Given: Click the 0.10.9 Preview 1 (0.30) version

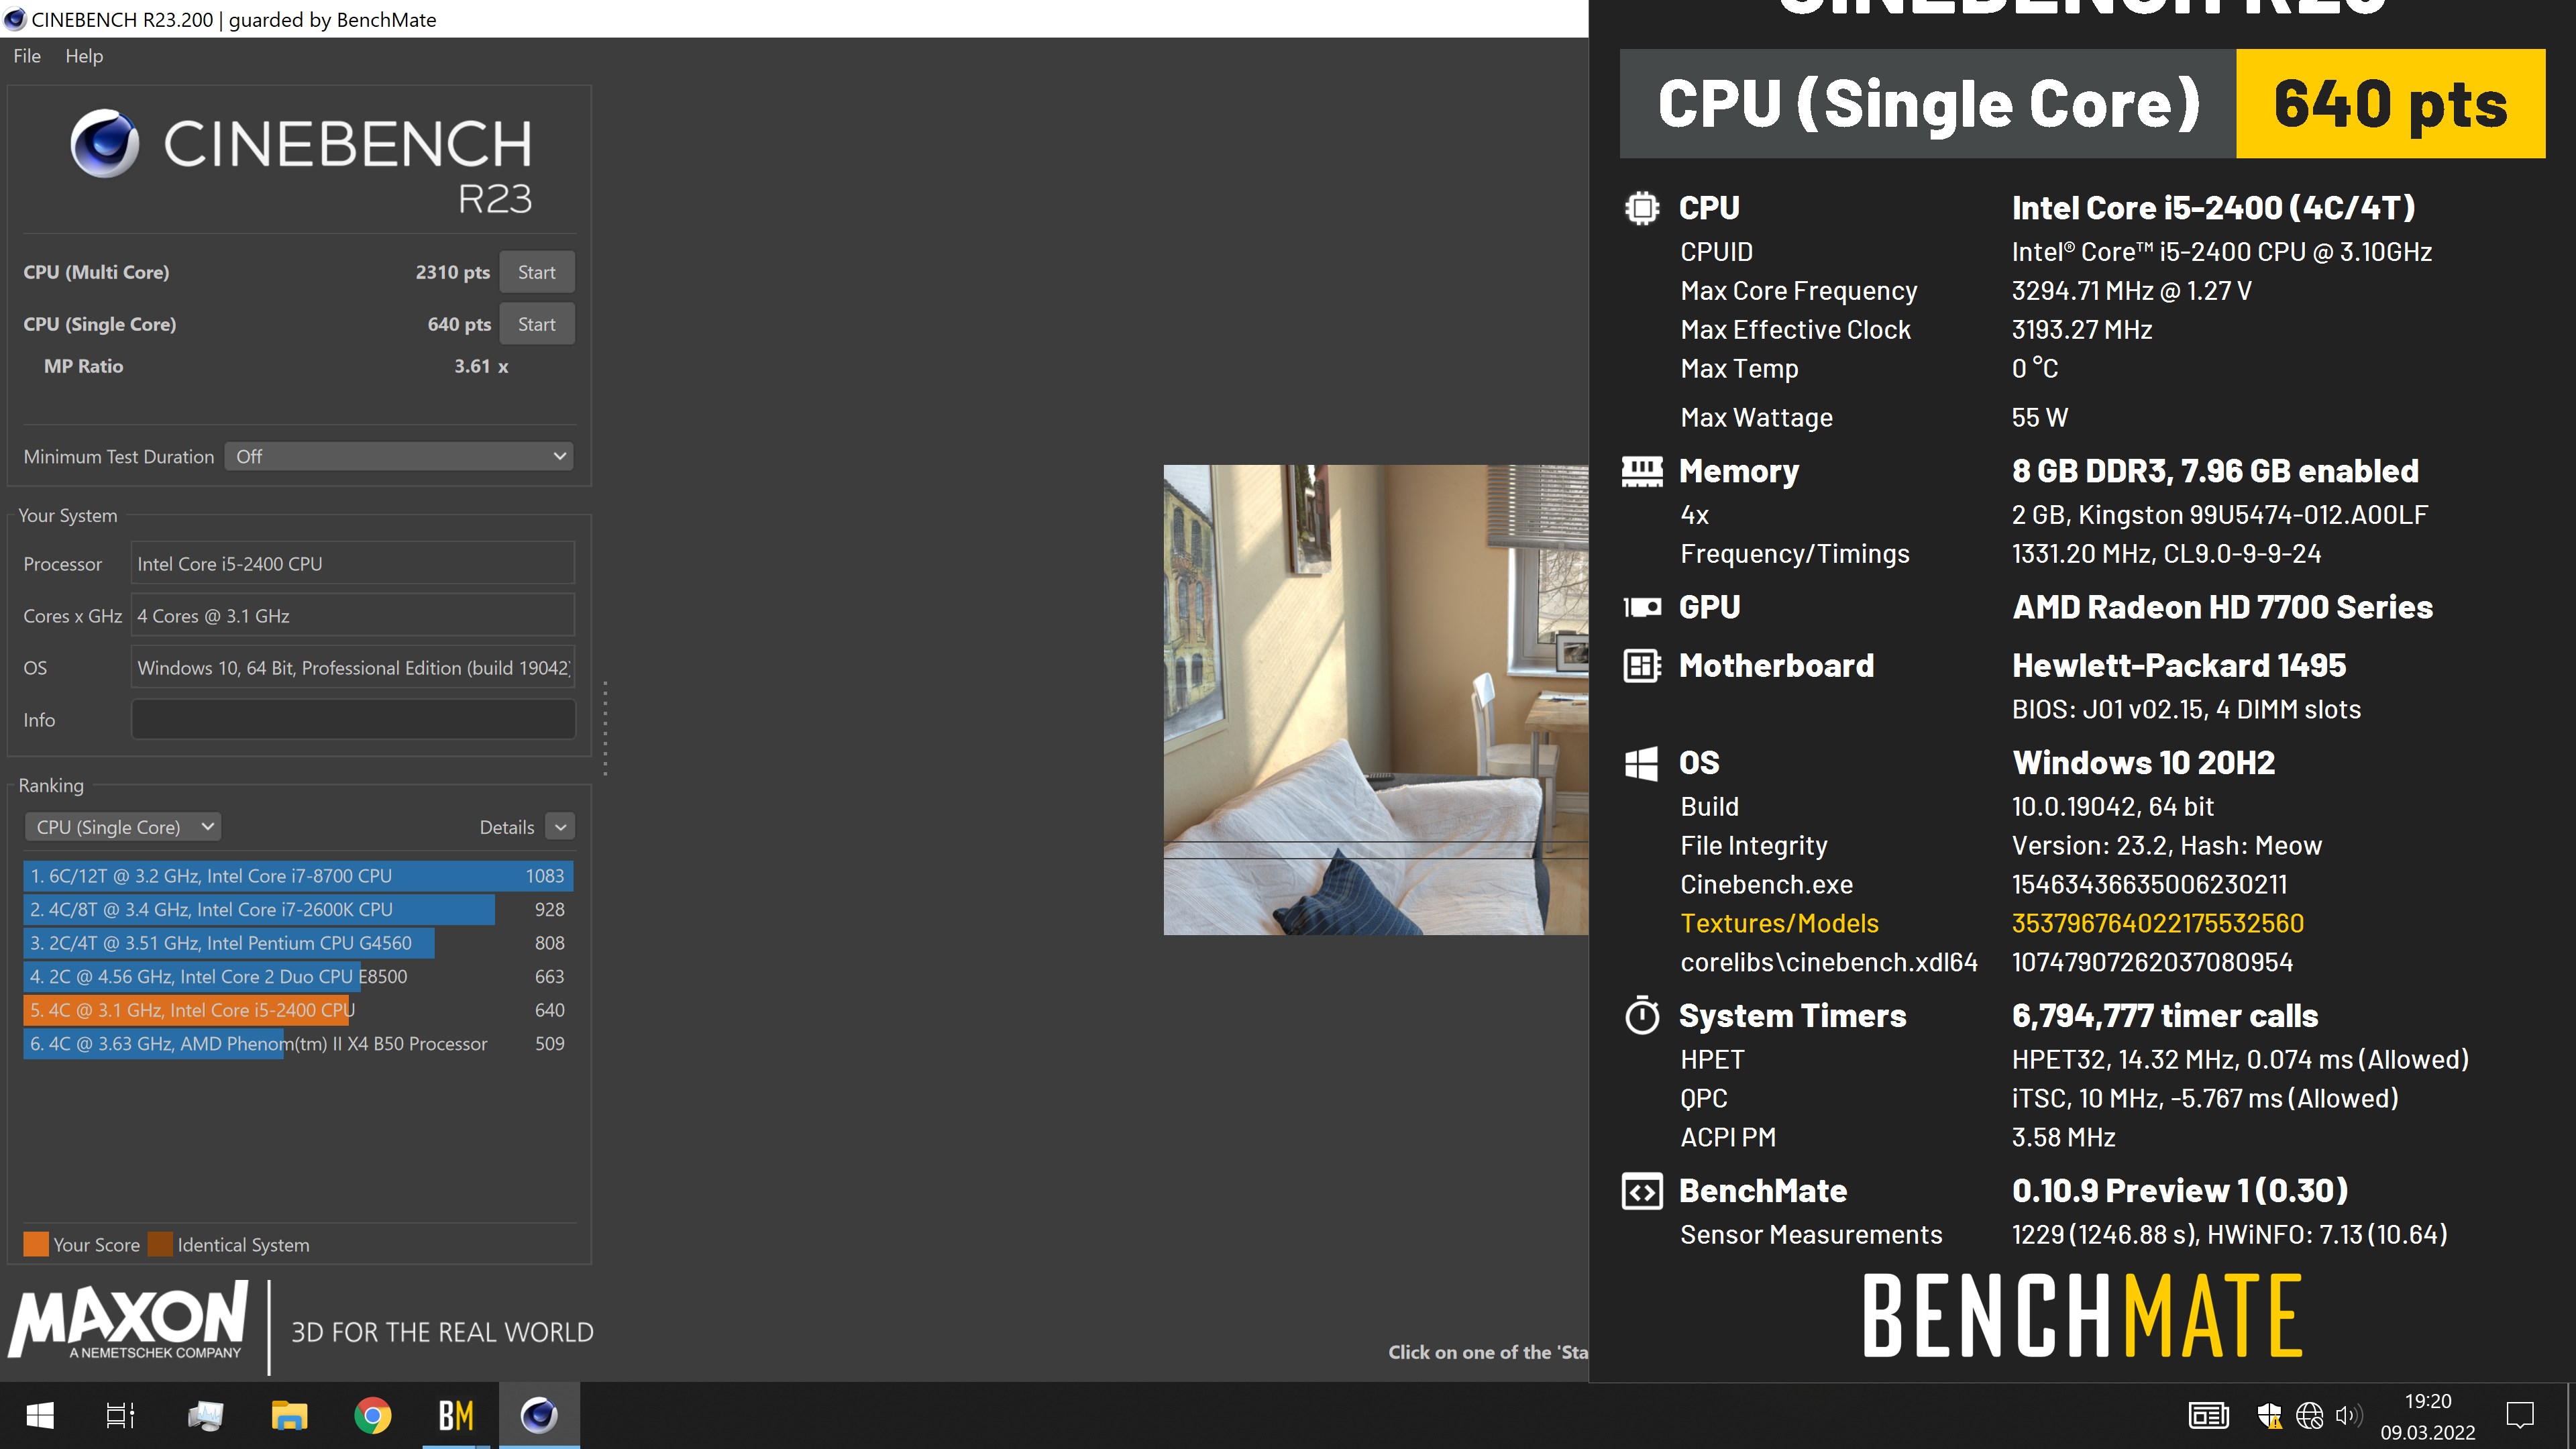Looking at the screenshot, I should tap(2180, 1191).
